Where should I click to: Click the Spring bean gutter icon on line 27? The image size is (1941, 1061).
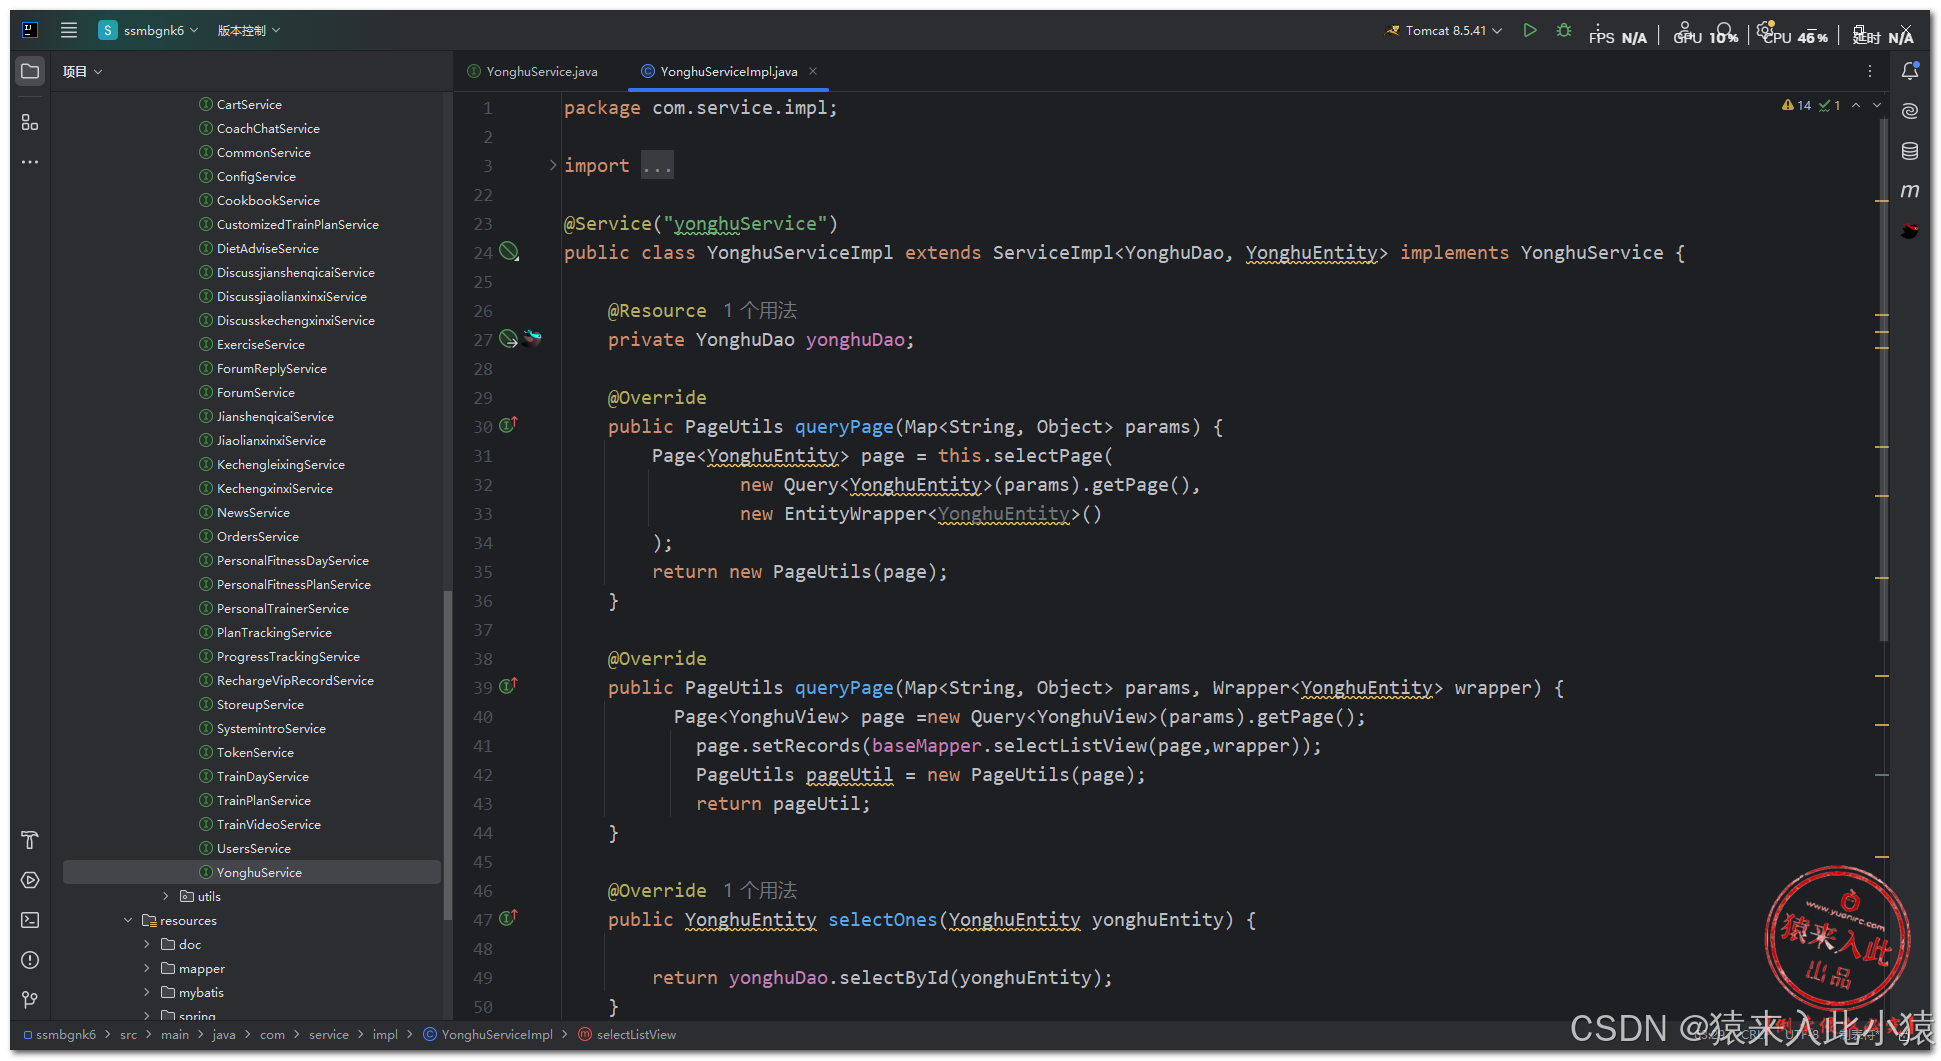509,339
